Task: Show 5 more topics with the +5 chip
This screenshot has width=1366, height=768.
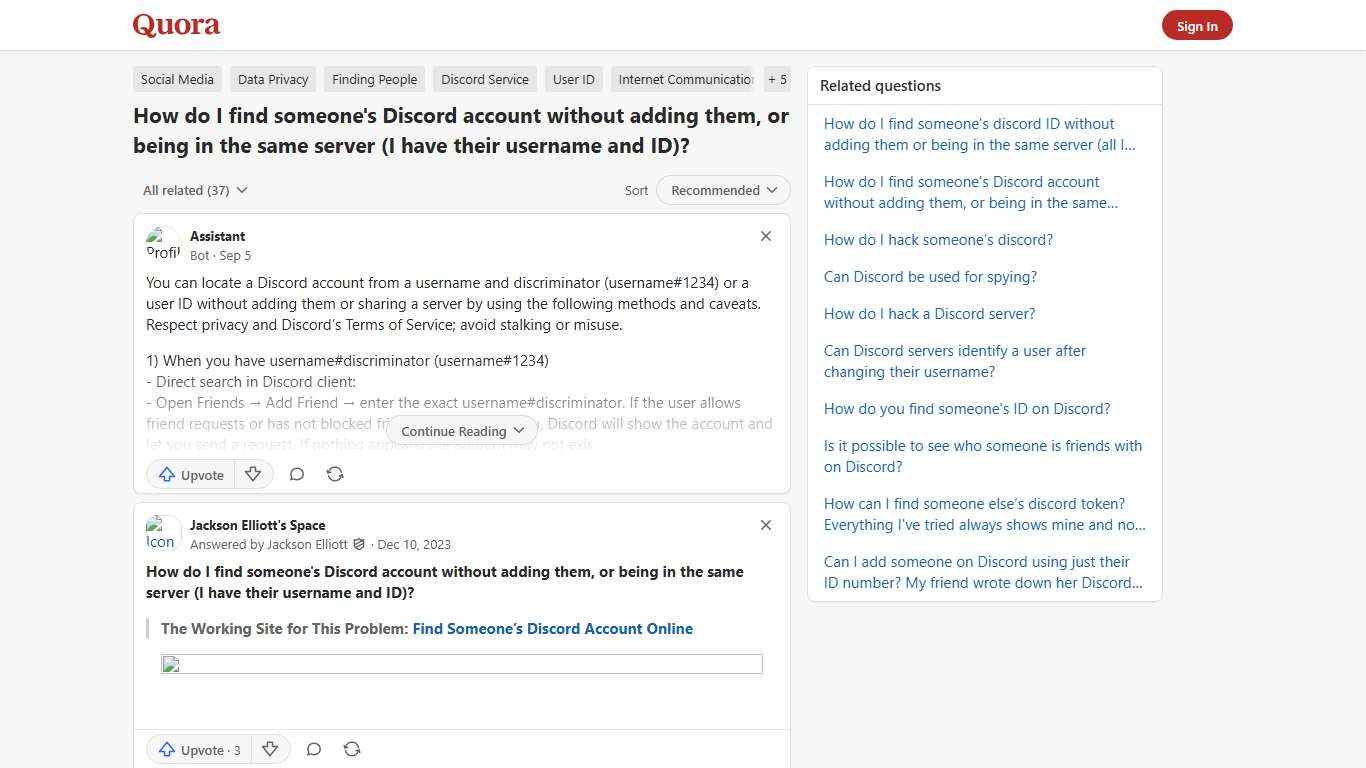Action: click(x=777, y=79)
